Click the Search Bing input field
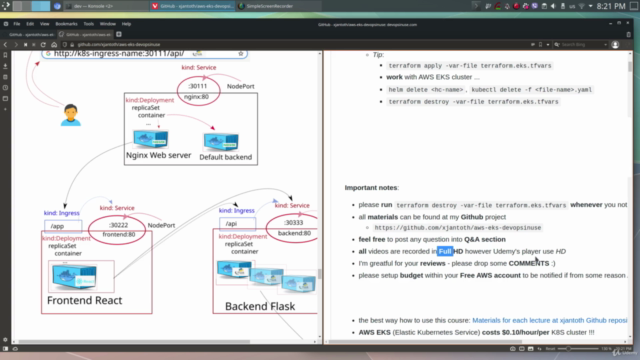640x360 pixels. (581, 44)
